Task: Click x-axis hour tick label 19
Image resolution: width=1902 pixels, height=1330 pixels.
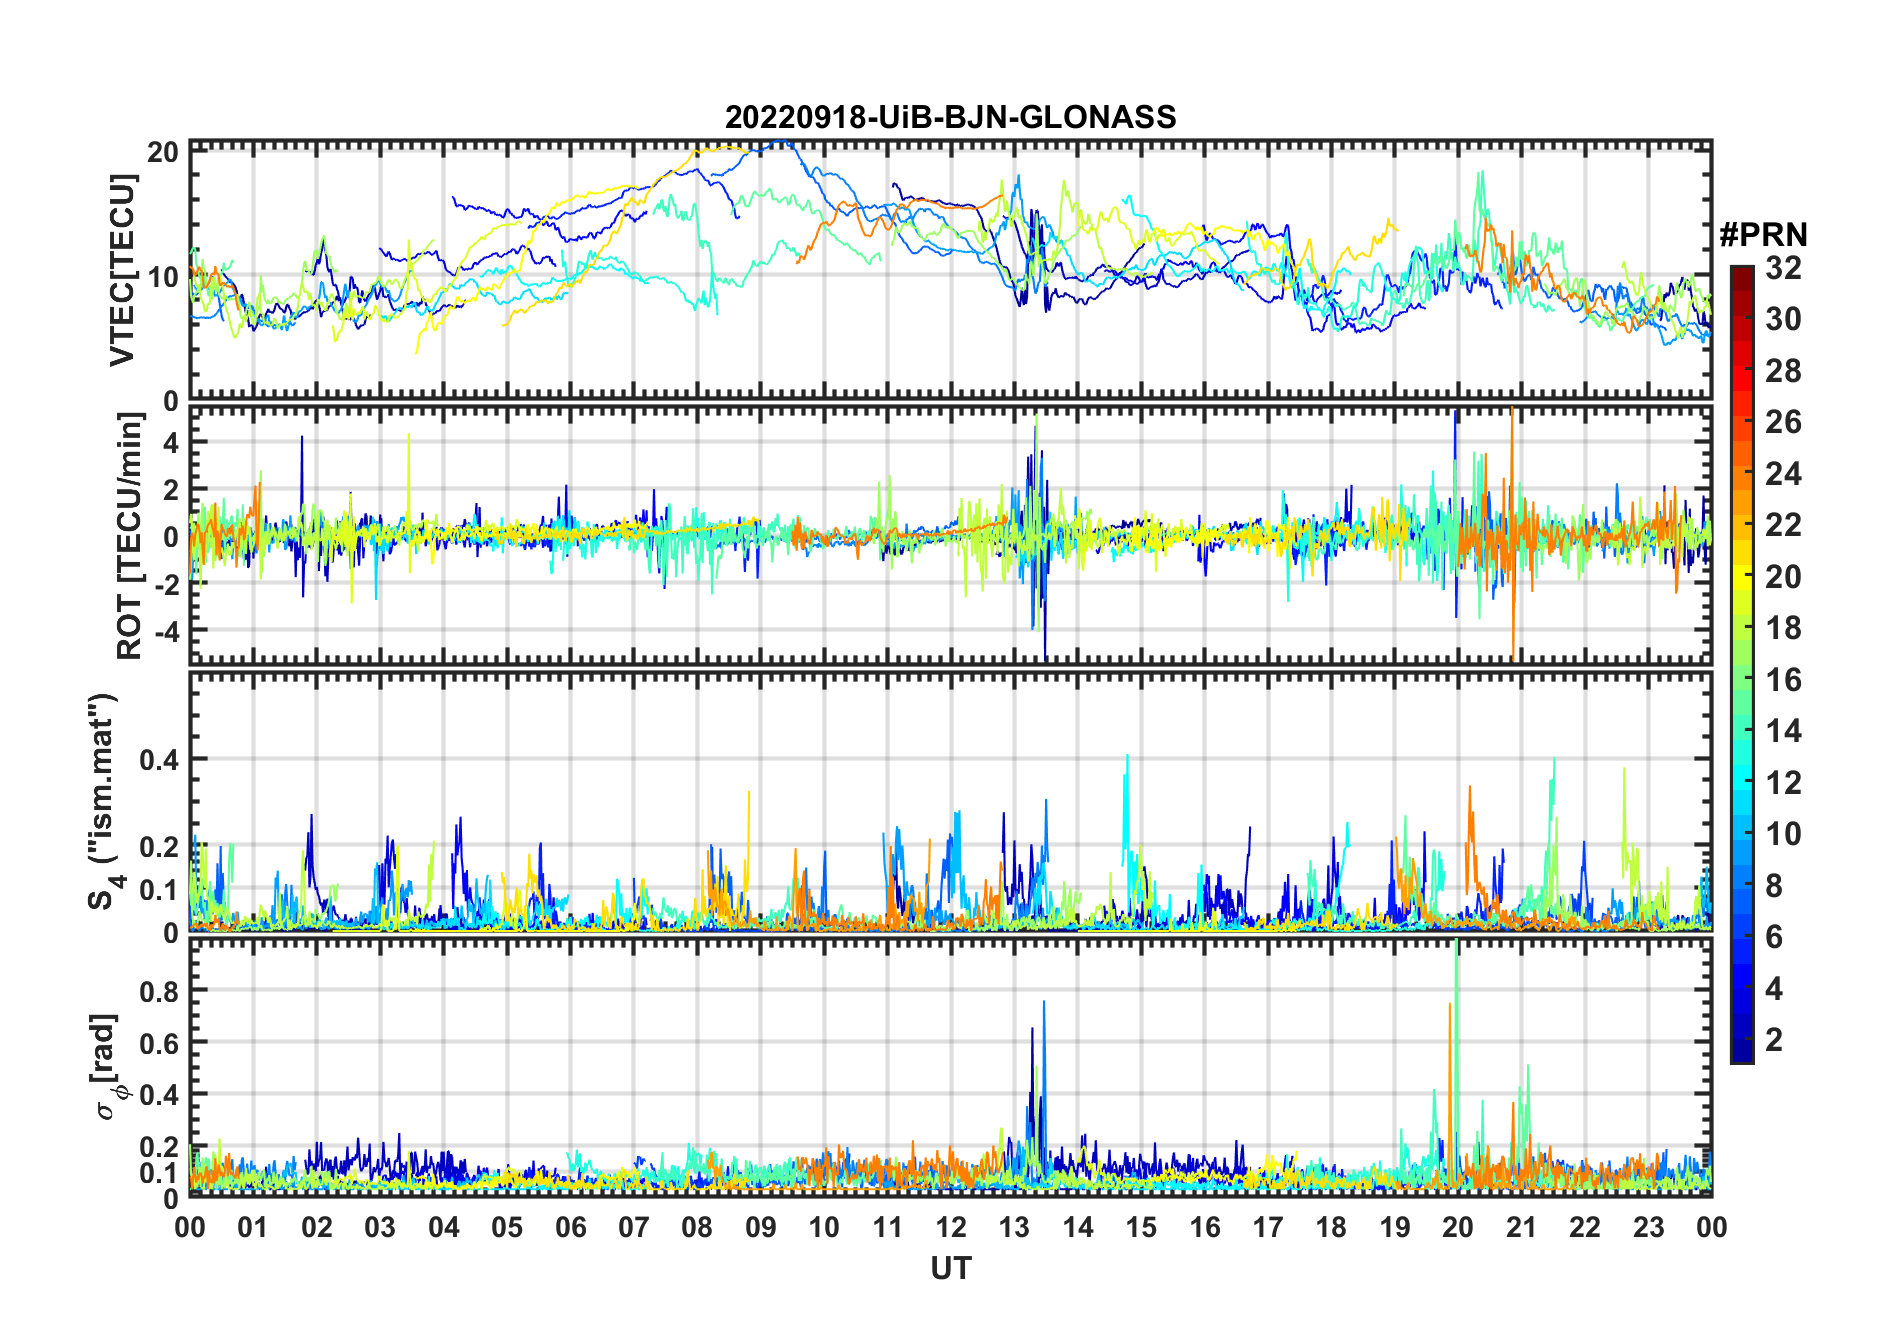Action: click(1395, 1228)
